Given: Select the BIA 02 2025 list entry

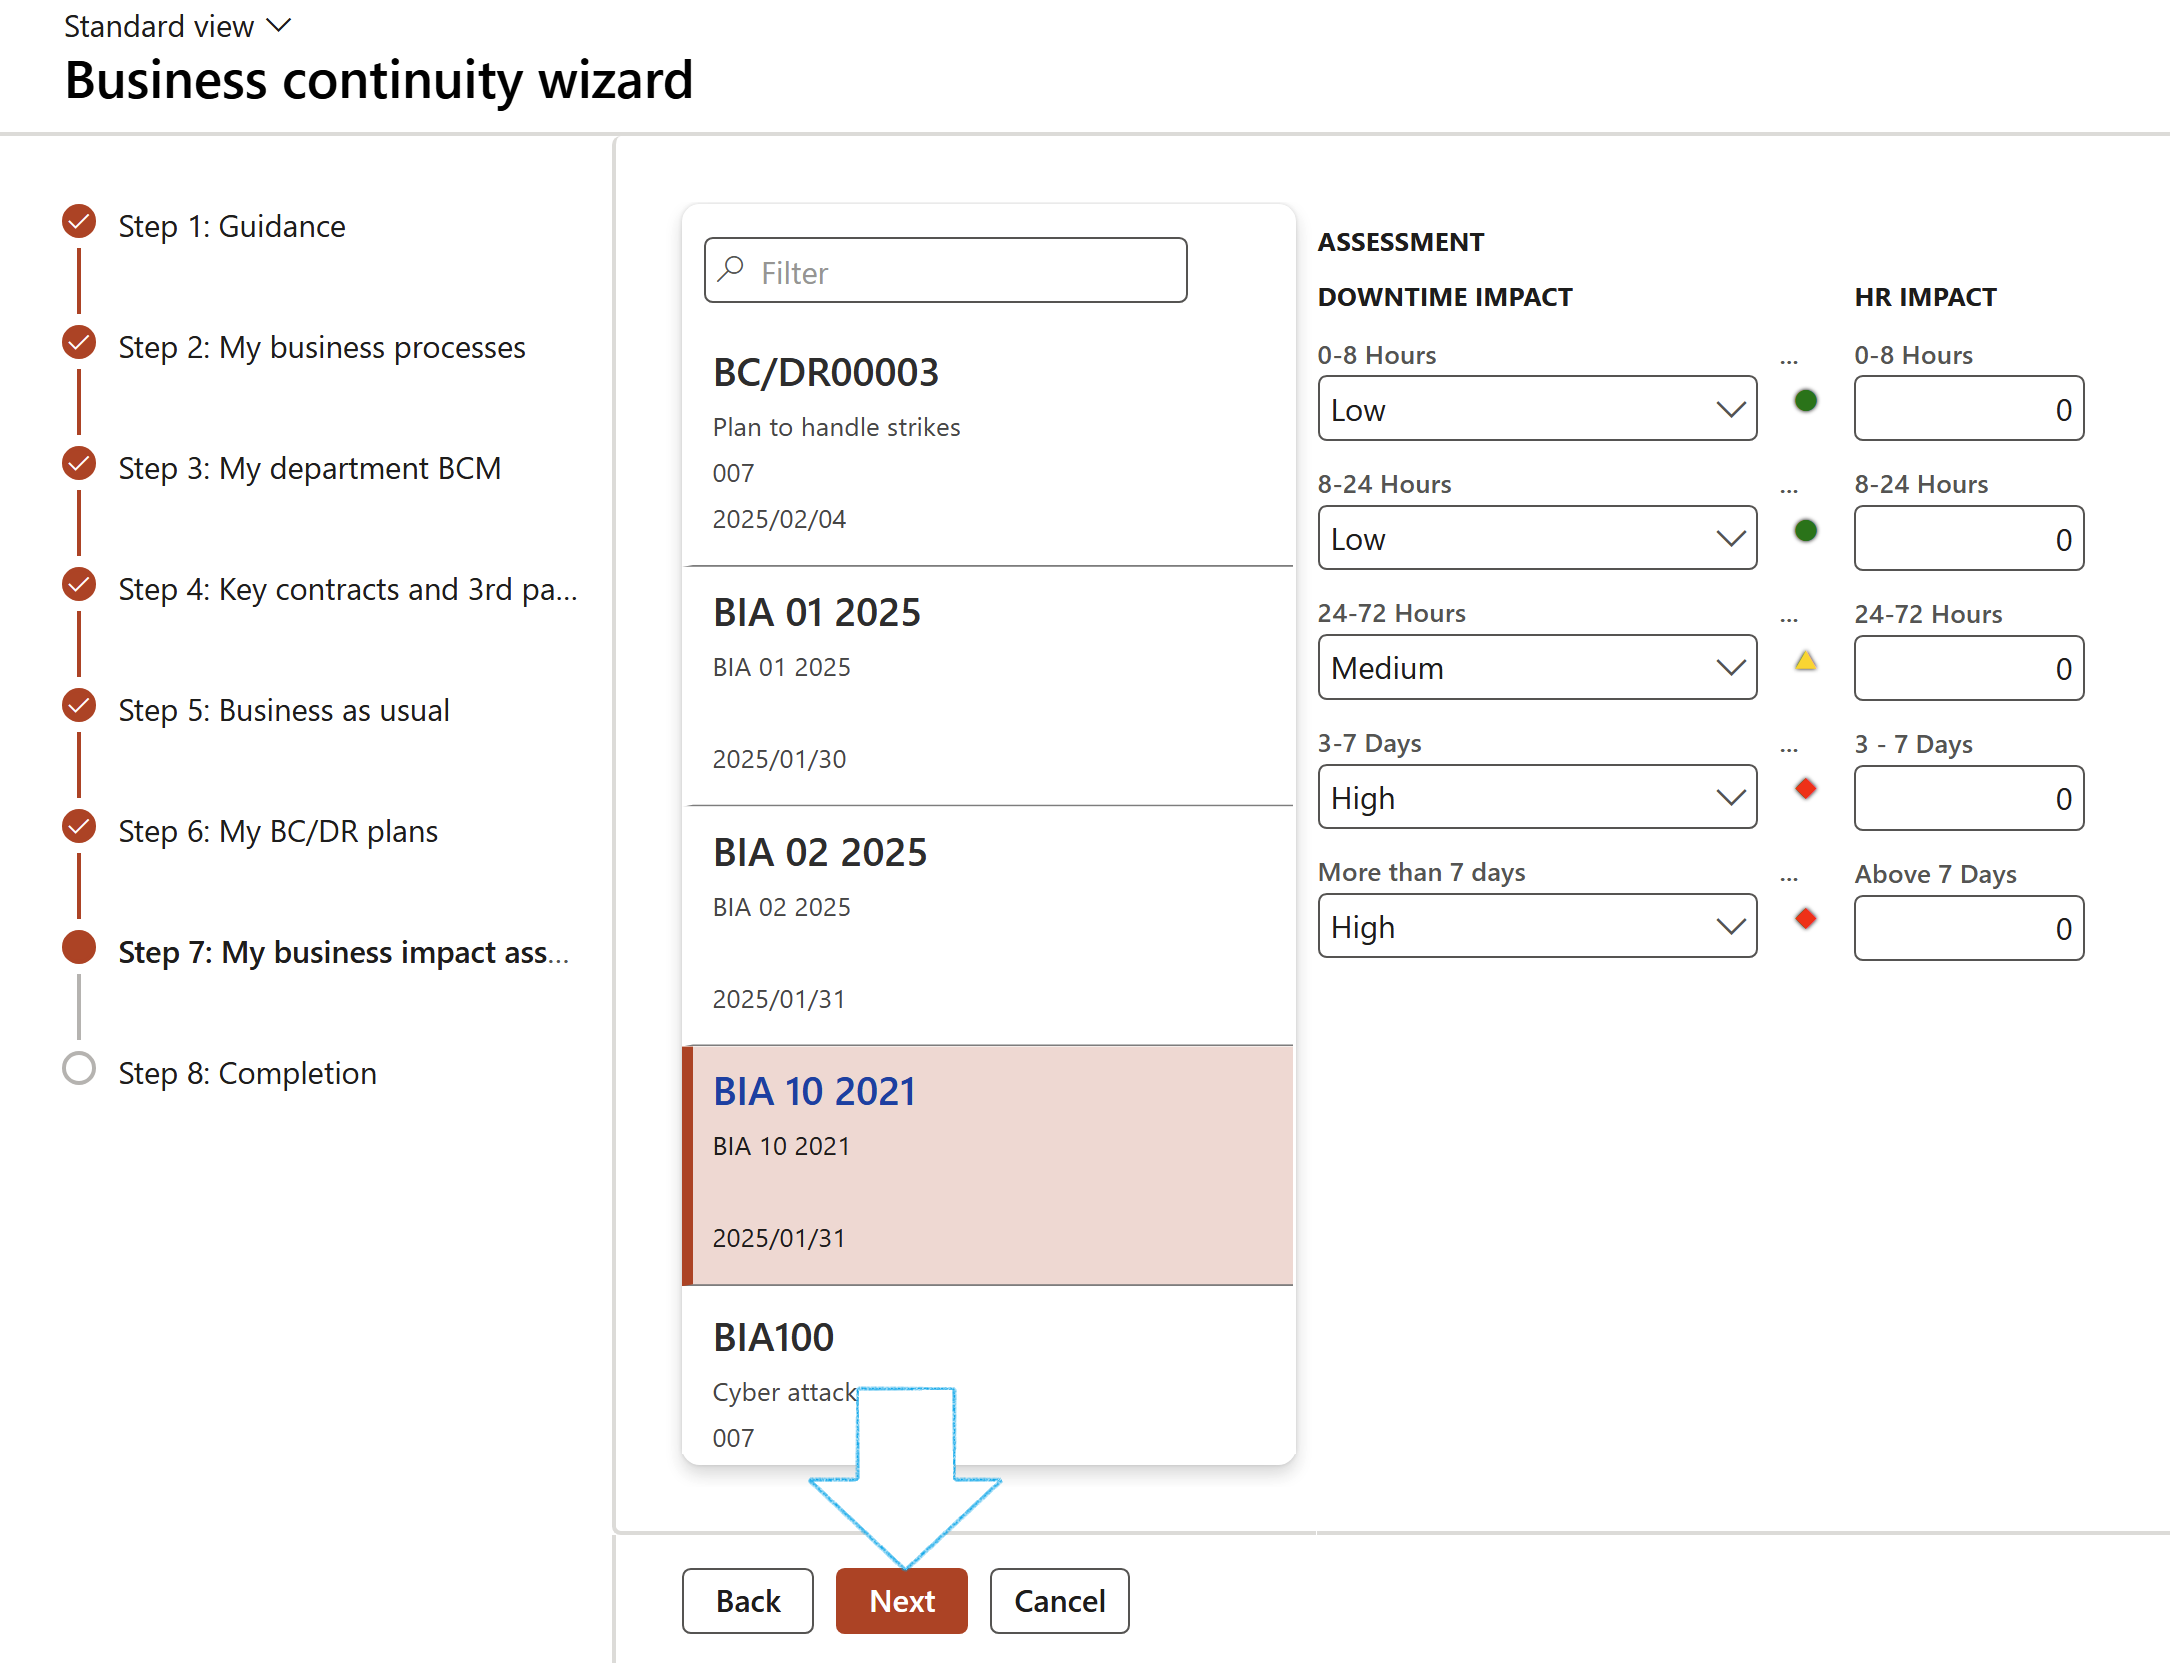Looking at the screenshot, I should 987,924.
